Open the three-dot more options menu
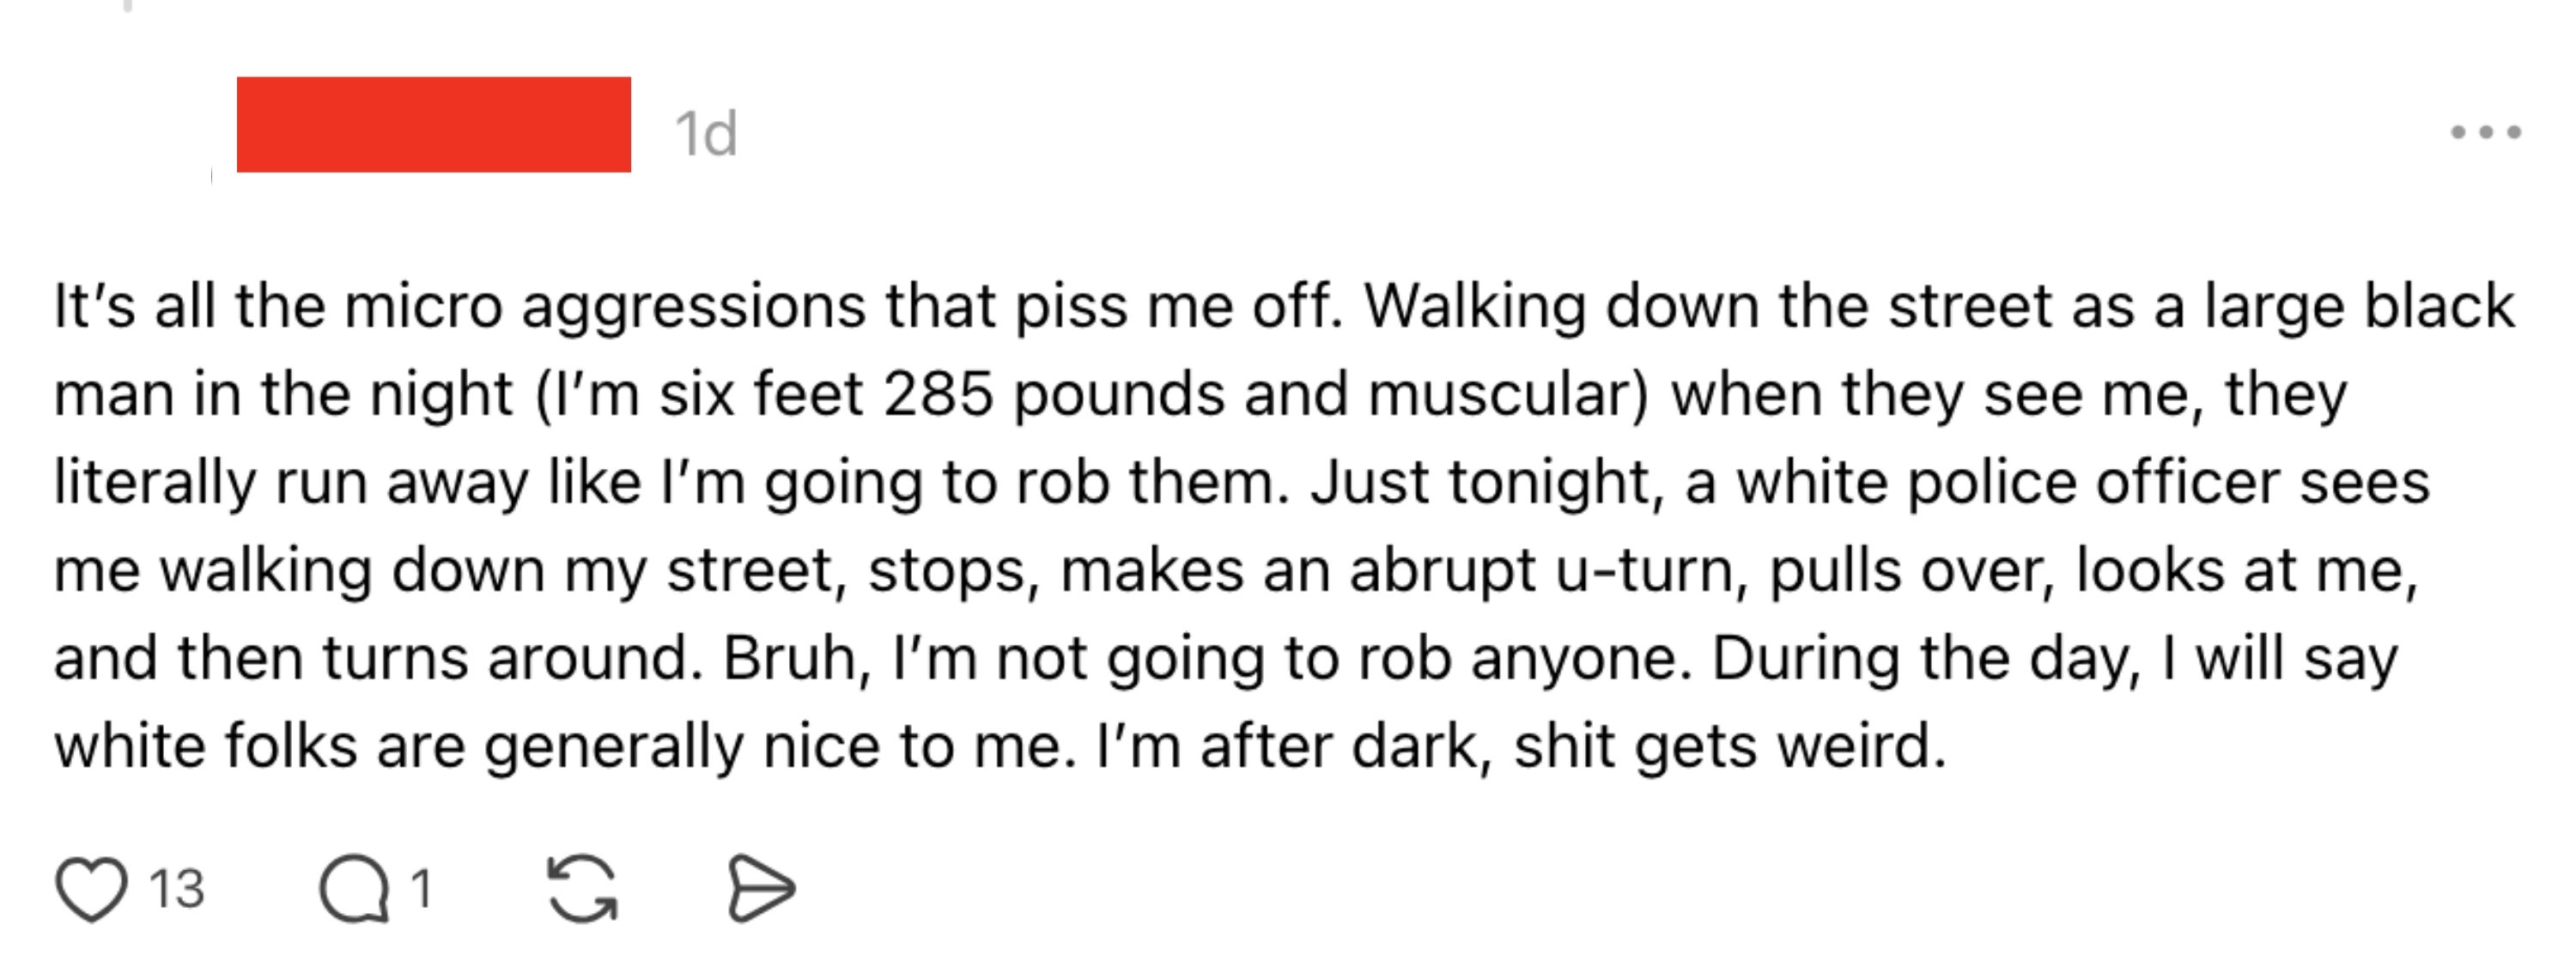Viewport: 2576px width, 968px height. coord(2485,132)
